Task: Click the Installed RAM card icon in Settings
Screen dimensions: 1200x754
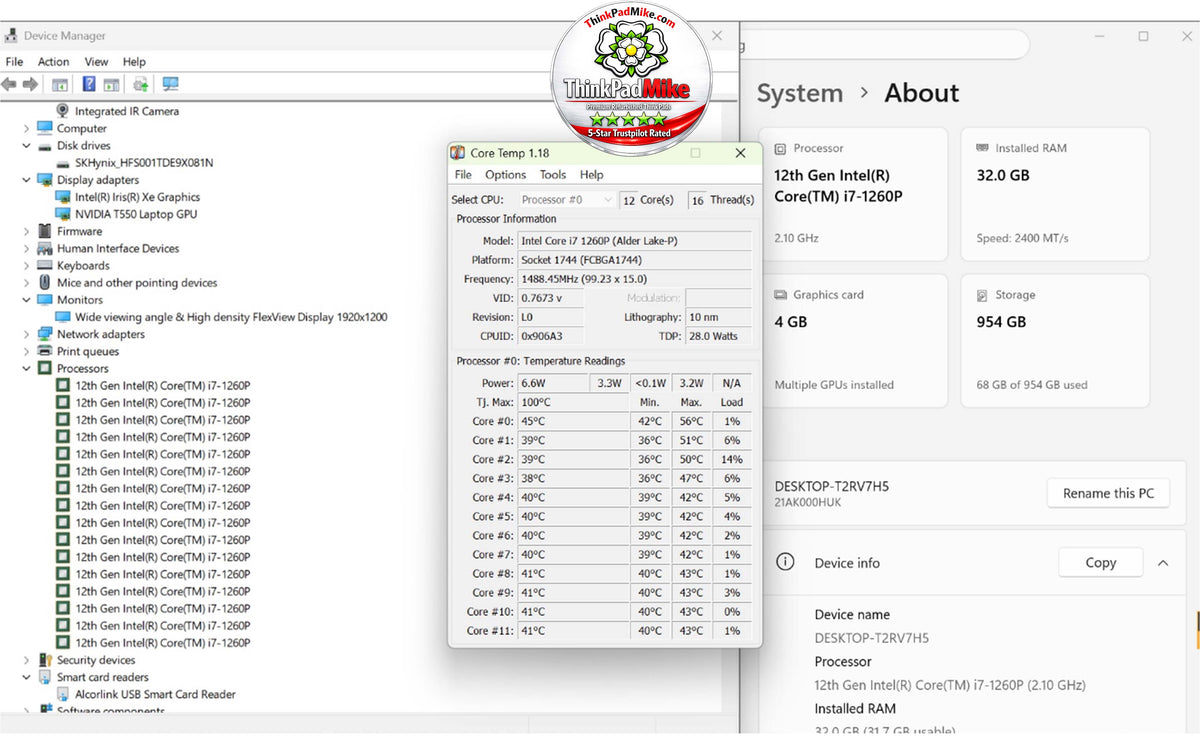Action: click(x=983, y=148)
